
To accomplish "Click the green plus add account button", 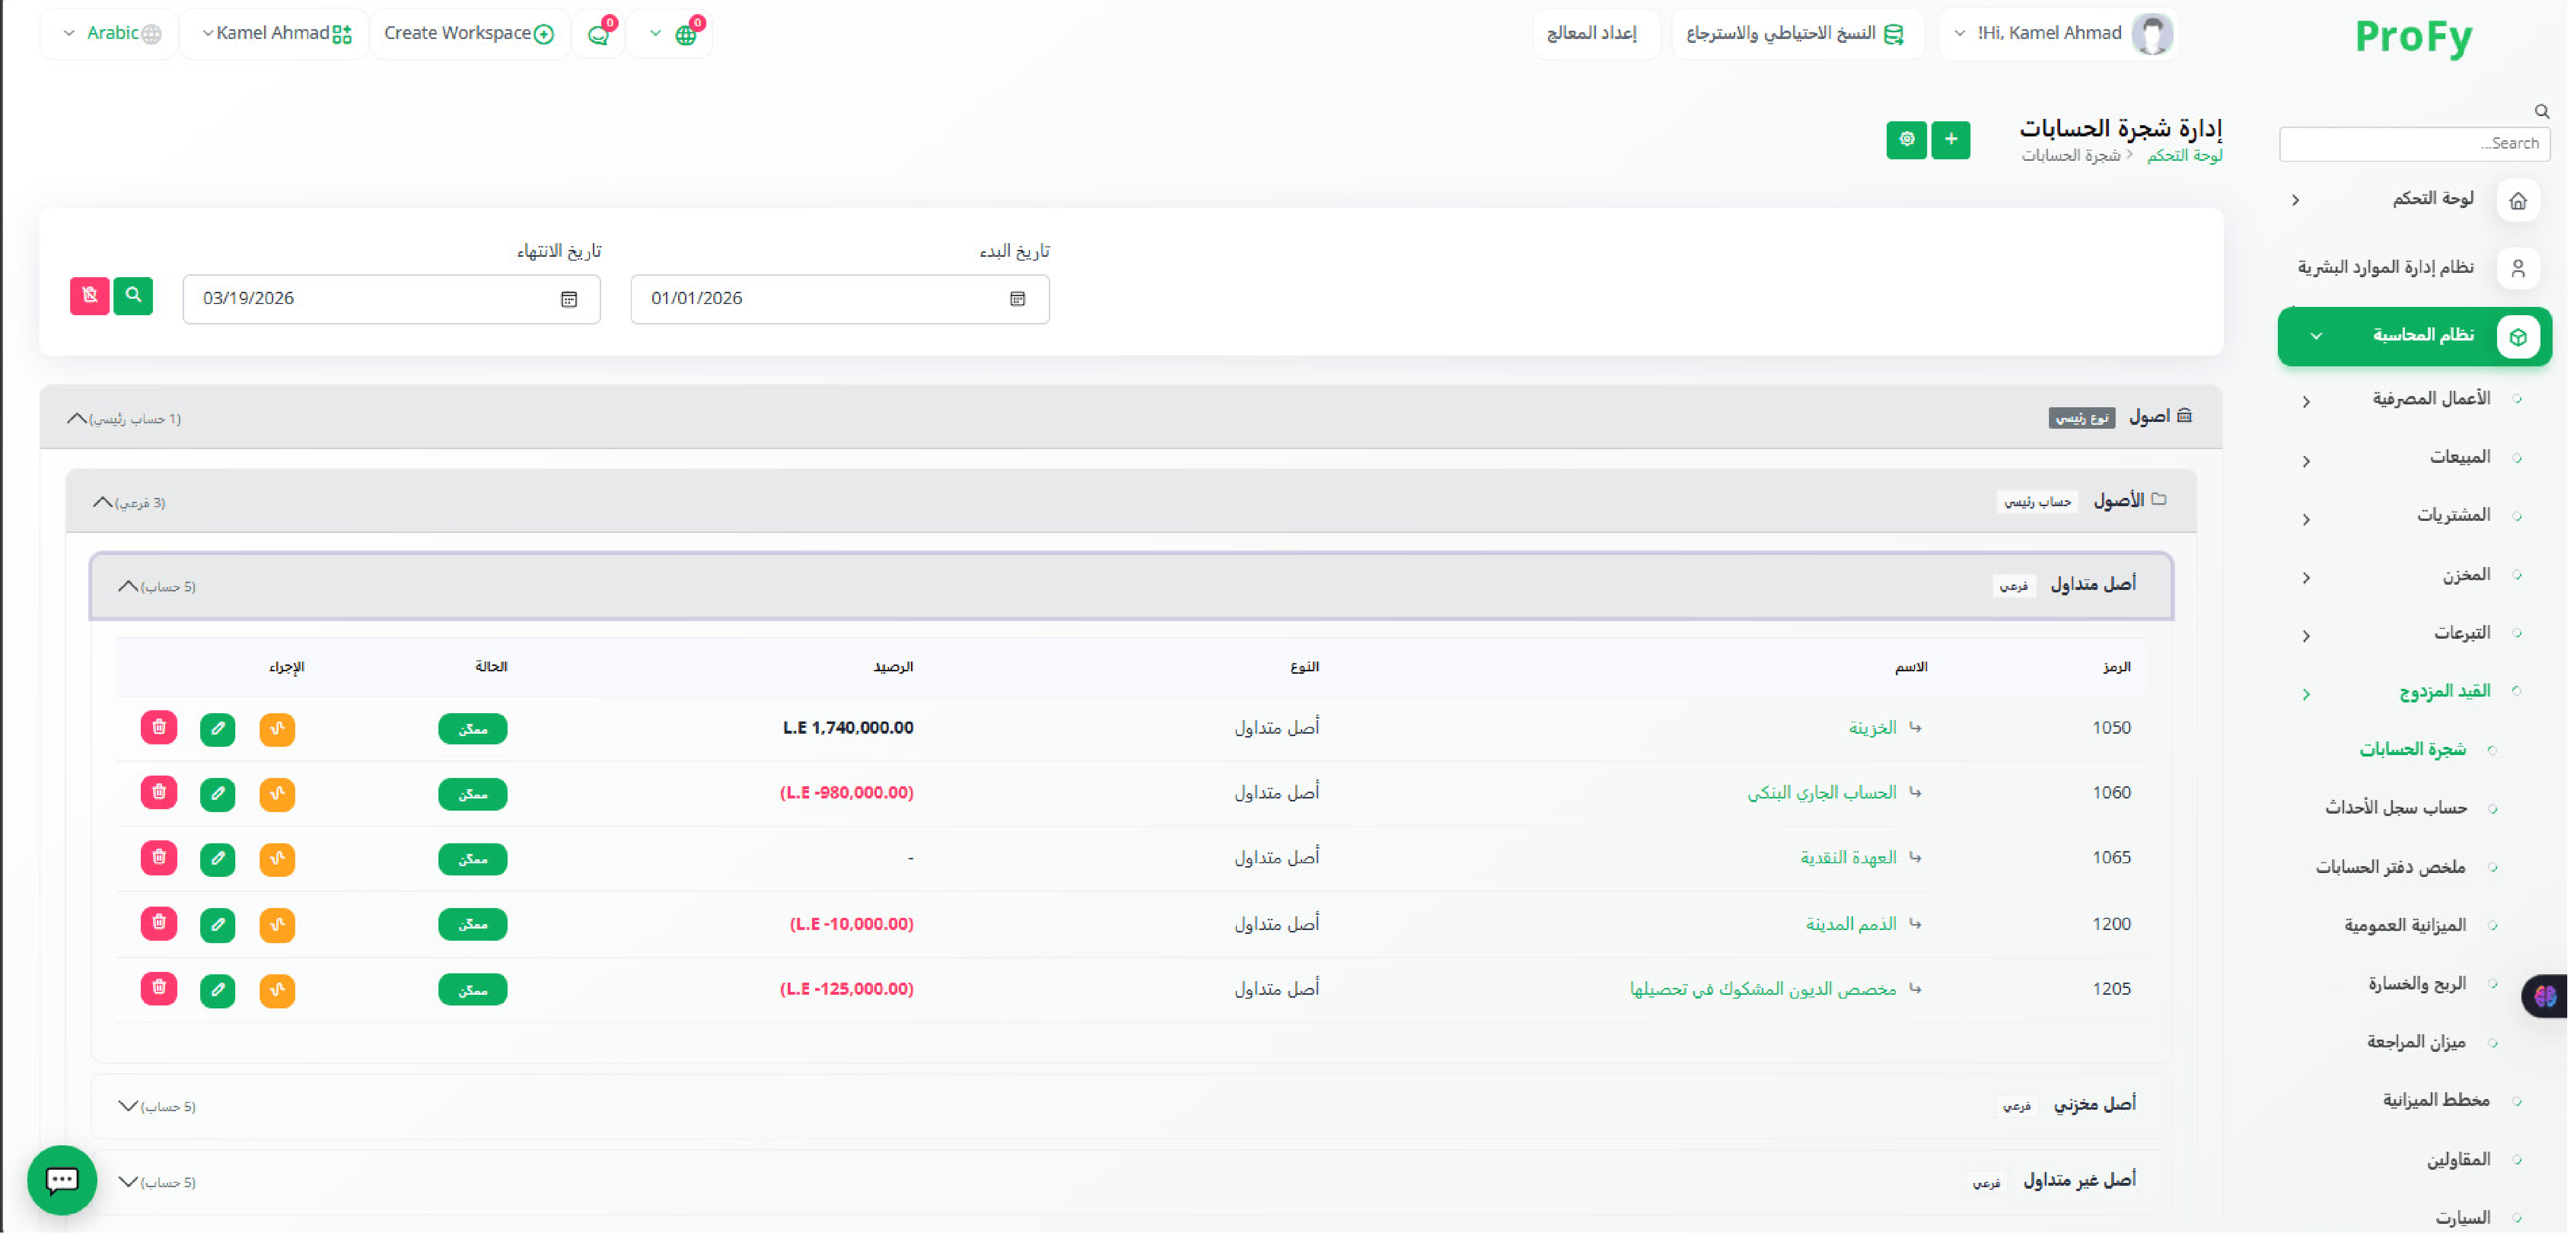I will [x=1951, y=140].
